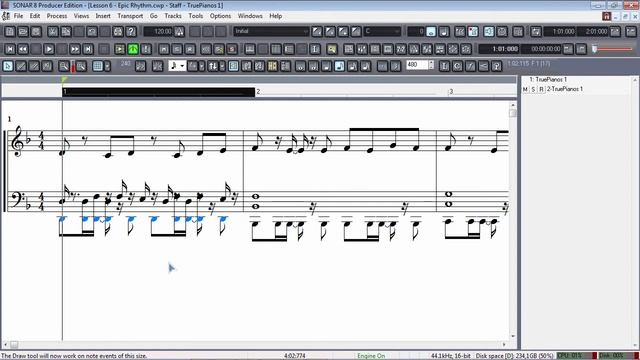The width and height of the screenshot is (640, 360).
Task: Click the SMPTE 00:00:00:00 time display
Action: pos(542,49)
